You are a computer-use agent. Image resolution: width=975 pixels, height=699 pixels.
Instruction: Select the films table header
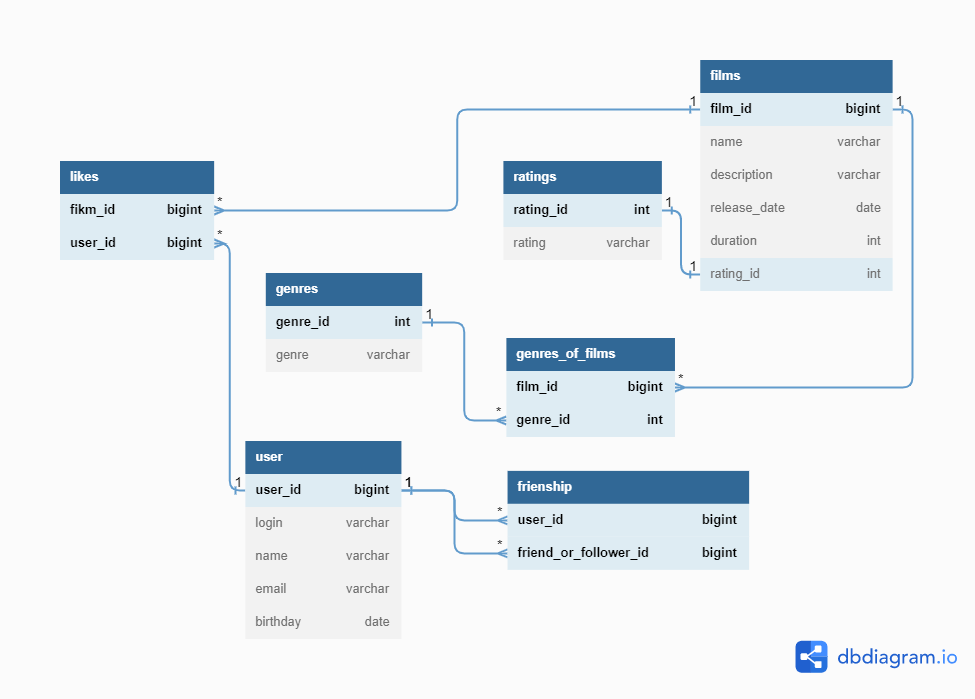point(795,76)
